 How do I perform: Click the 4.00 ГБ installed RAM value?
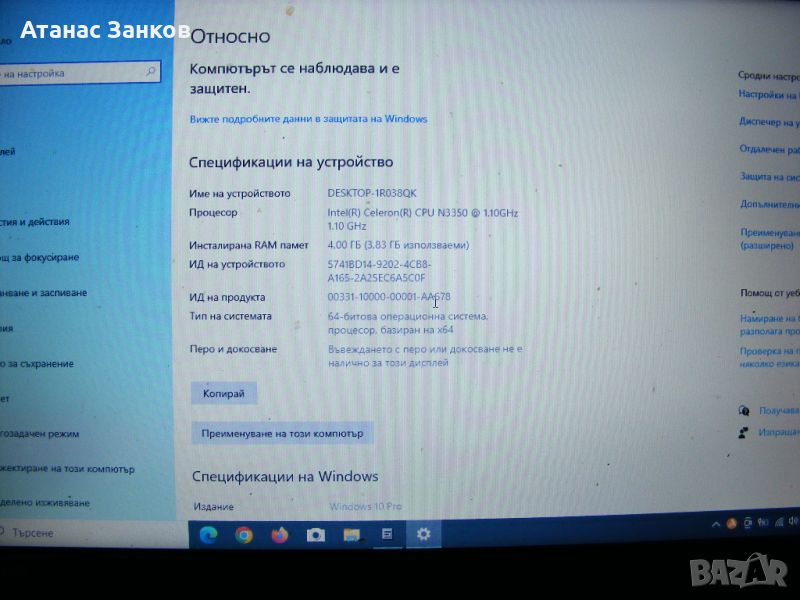398,245
